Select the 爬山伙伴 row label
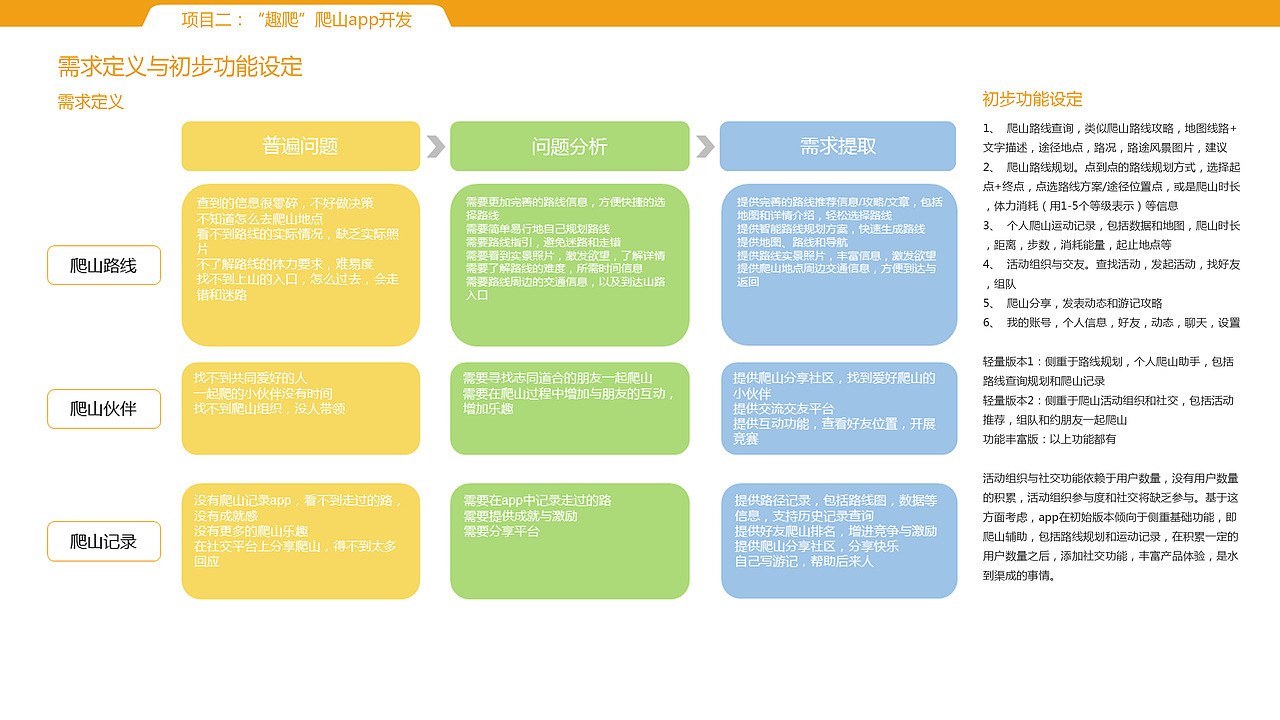The height and width of the screenshot is (720, 1280). 103,409
